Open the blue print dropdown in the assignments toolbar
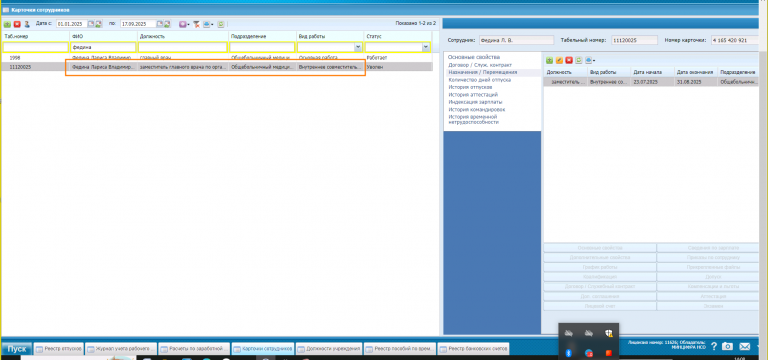The height and width of the screenshot is (360, 768). tap(590, 60)
